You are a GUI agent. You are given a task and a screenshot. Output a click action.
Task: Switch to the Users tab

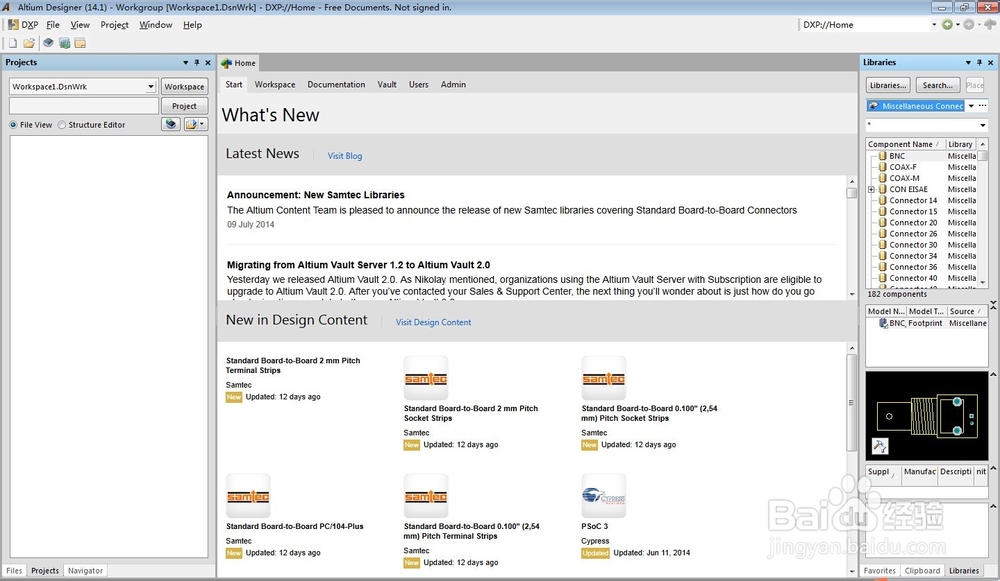pos(418,84)
